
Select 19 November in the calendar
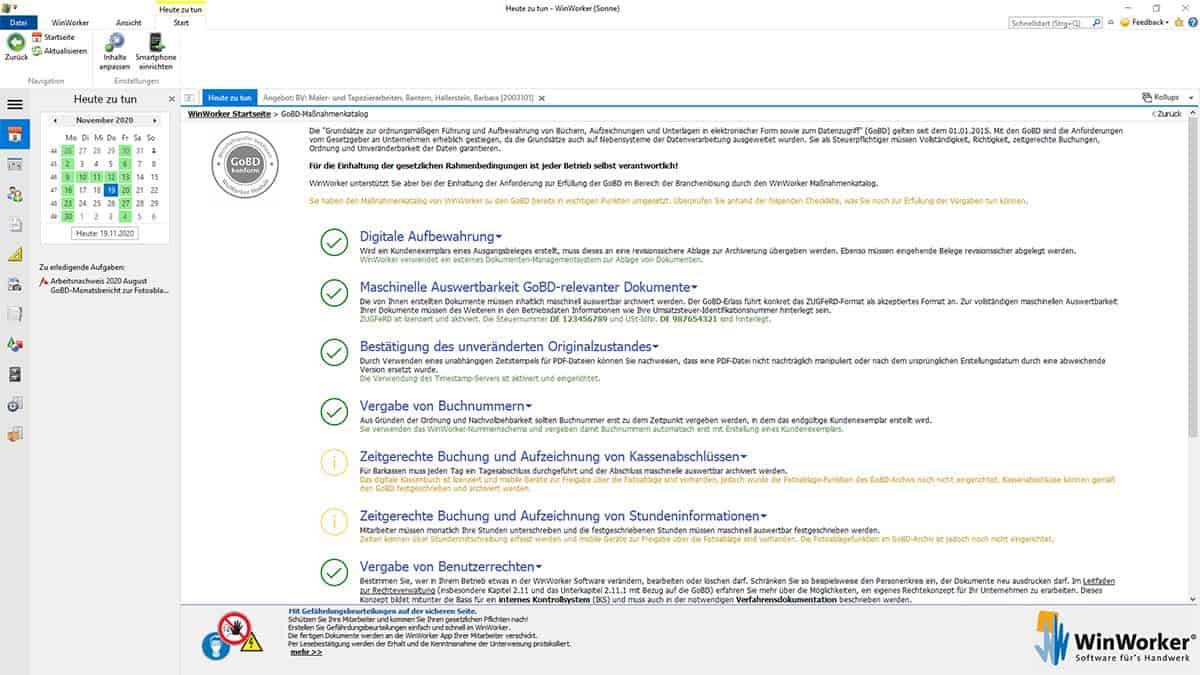[110, 189]
